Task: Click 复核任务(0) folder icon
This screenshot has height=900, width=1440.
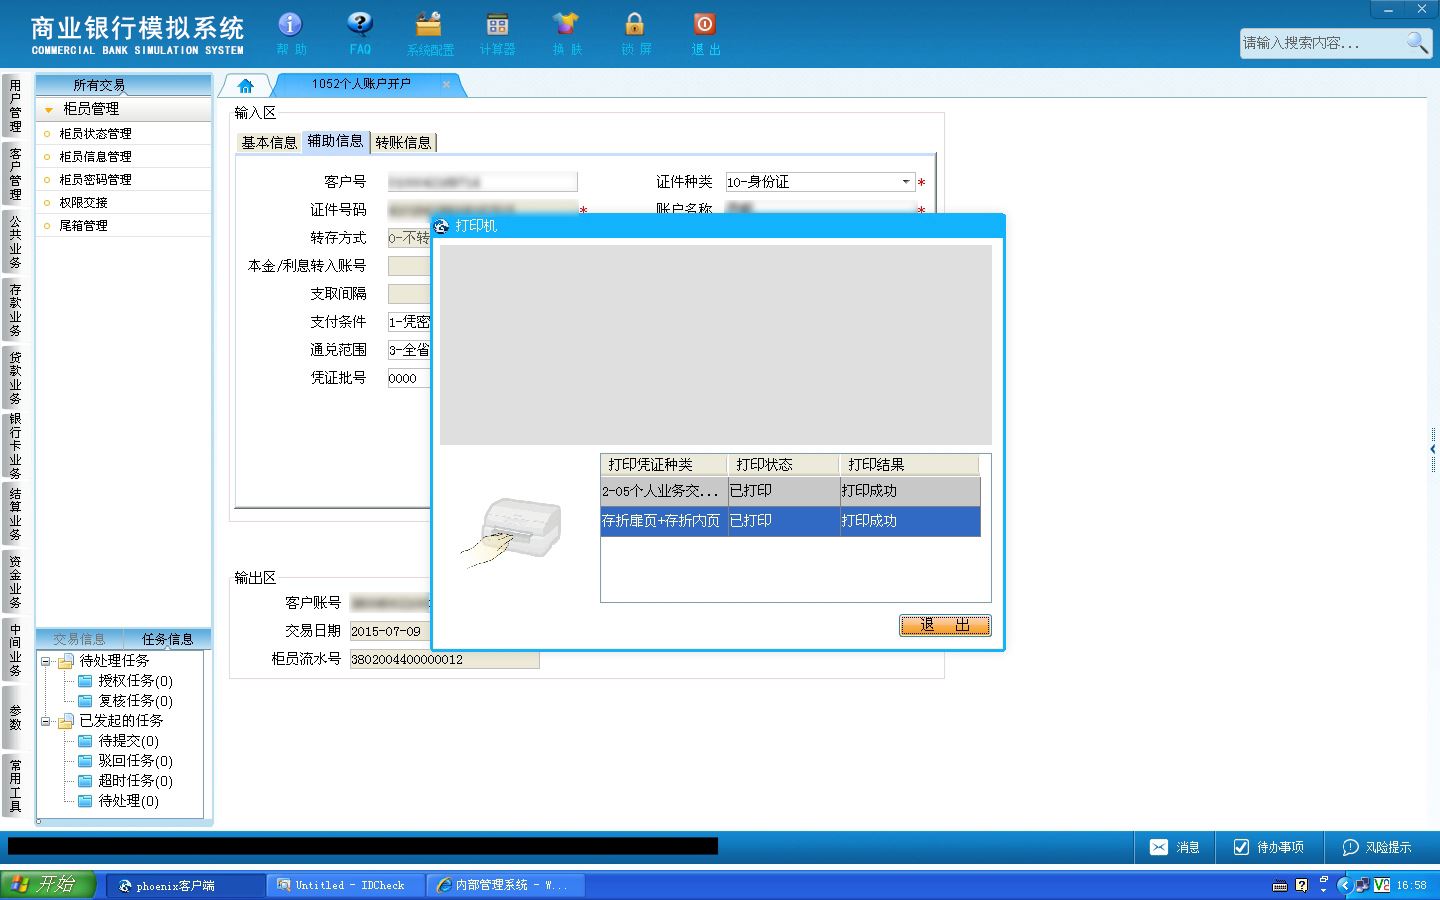Action: coord(86,701)
